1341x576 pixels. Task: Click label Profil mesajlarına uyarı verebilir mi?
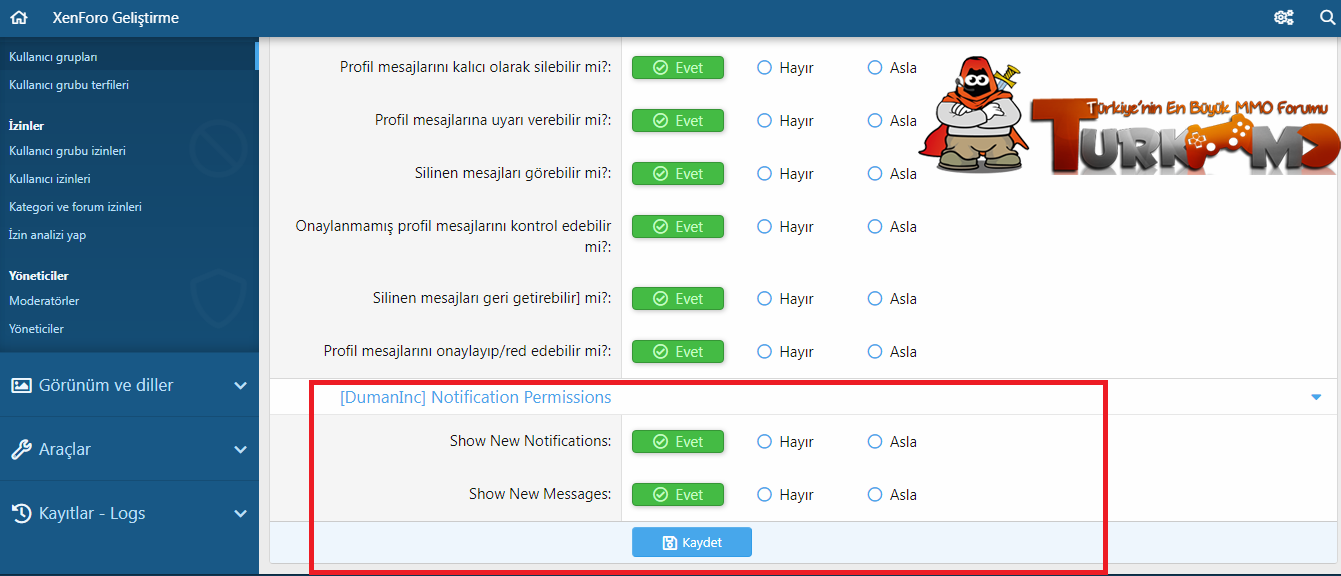tap(493, 120)
